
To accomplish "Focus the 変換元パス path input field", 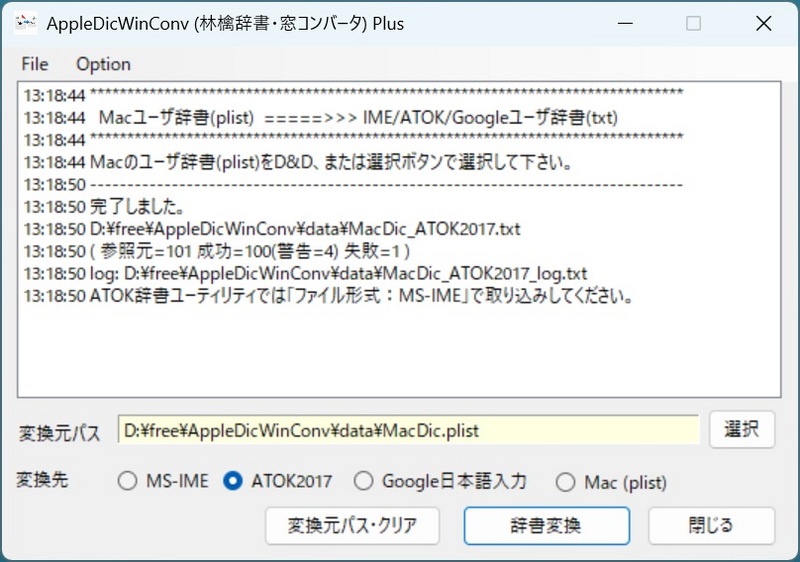I will coord(408,431).
